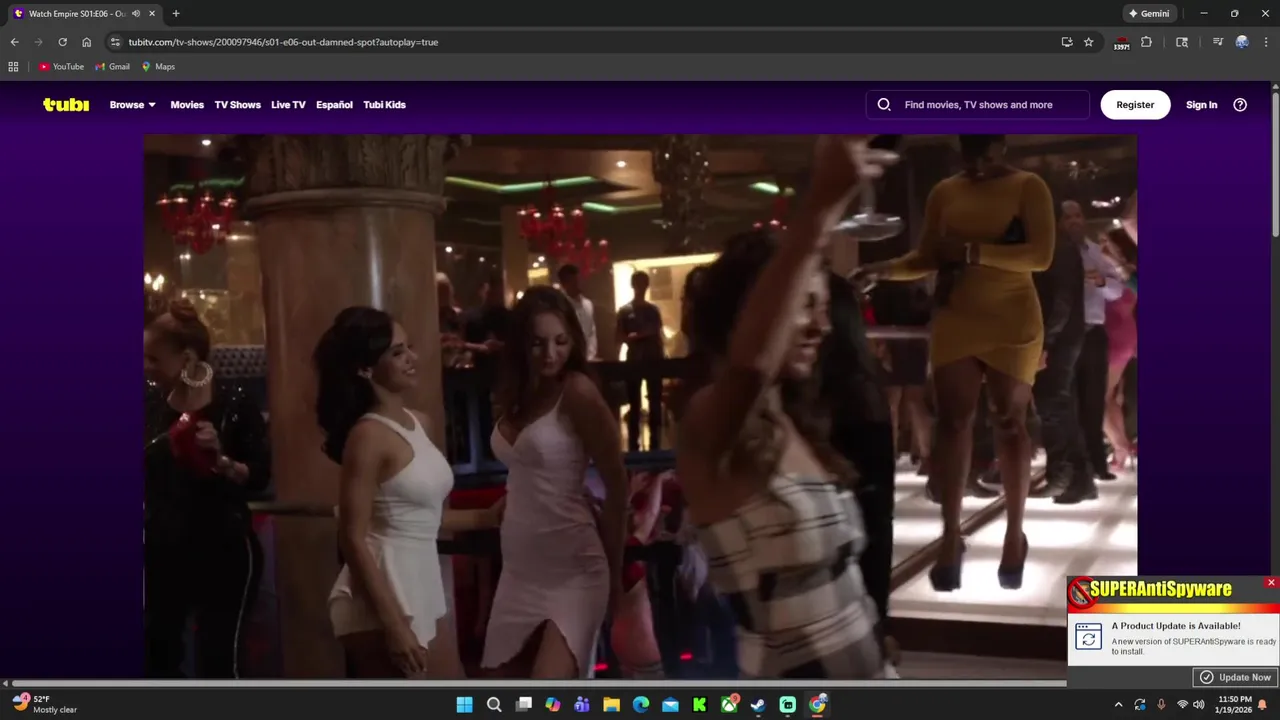
Task: Launch Microsoft Edge from the taskbar
Action: click(x=641, y=704)
